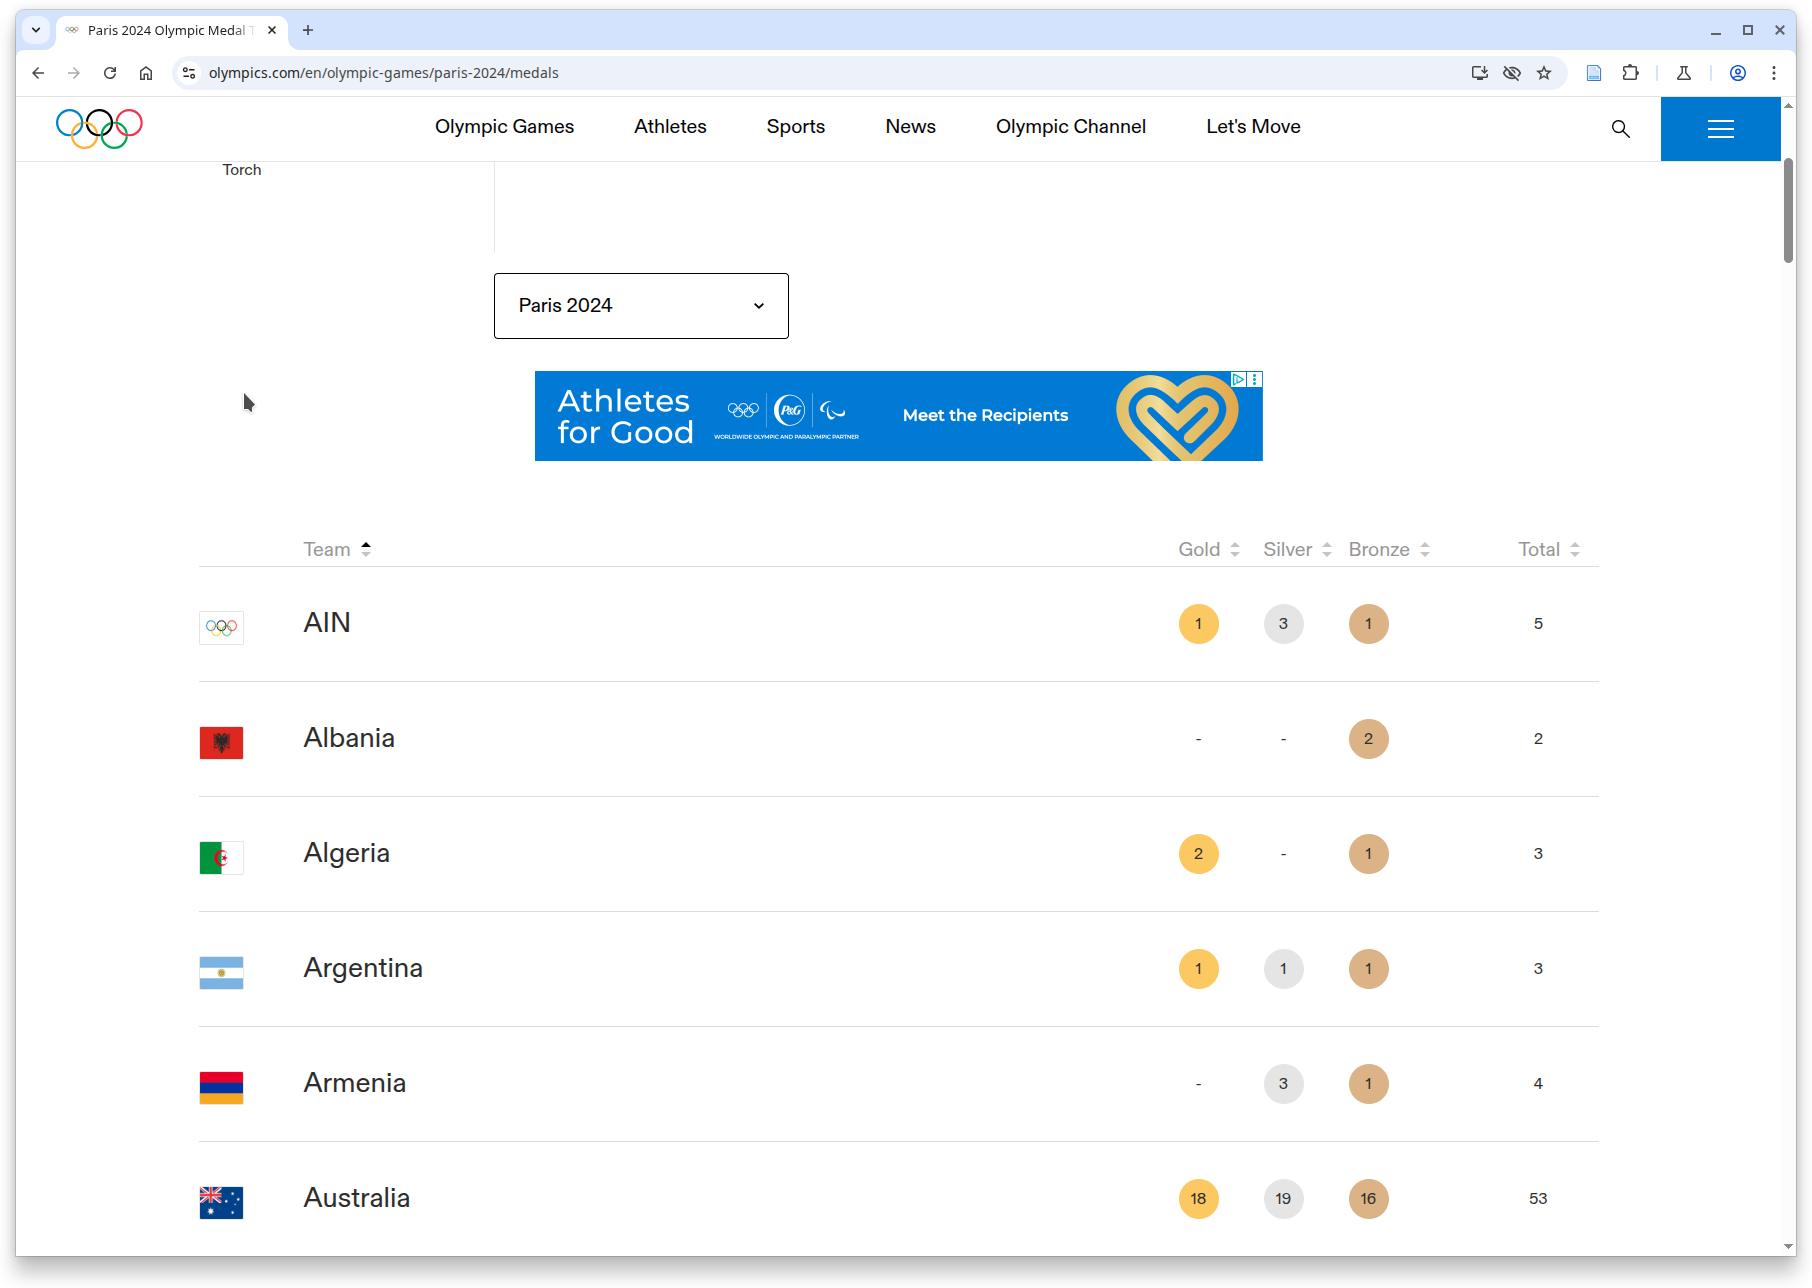
Task: Click Albania's bronze medal count 2
Action: tap(1368, 739)
